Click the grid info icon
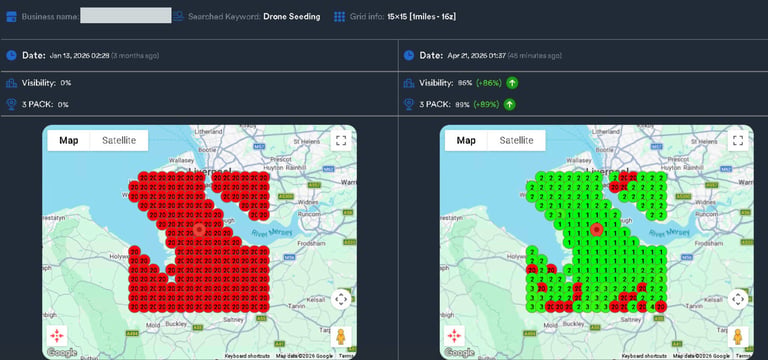Screen dimensions: 768x360 pos(339,17)
